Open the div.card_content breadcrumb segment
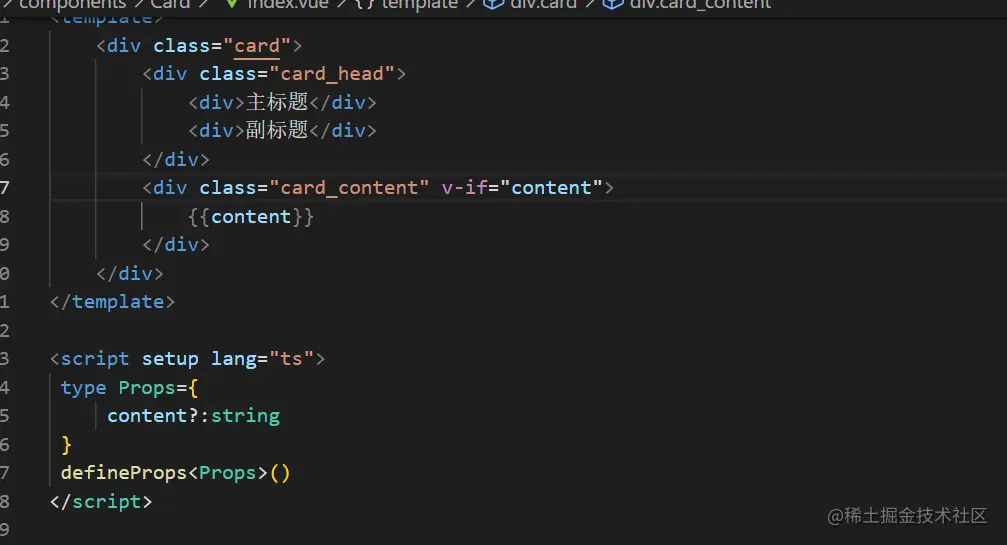This screenshot has height=545, width=1007. [x=700, y=4]
